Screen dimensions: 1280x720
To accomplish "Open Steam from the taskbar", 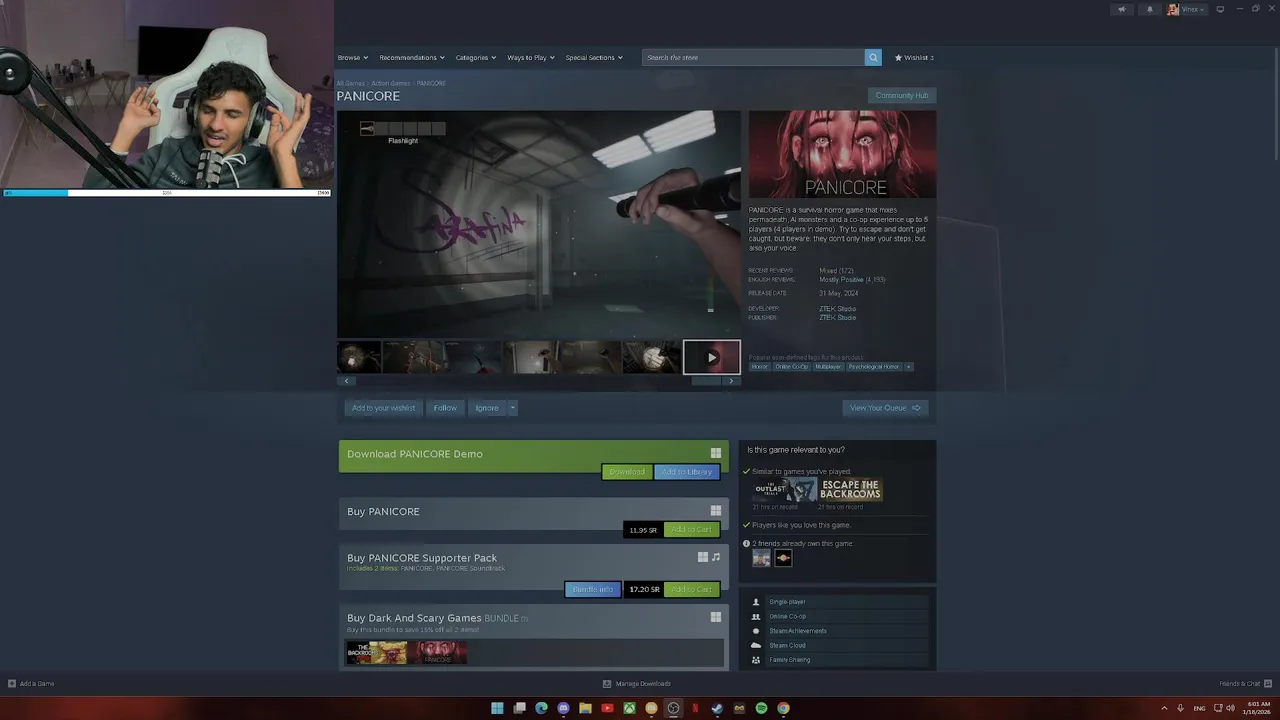I will tap(717, 708).
